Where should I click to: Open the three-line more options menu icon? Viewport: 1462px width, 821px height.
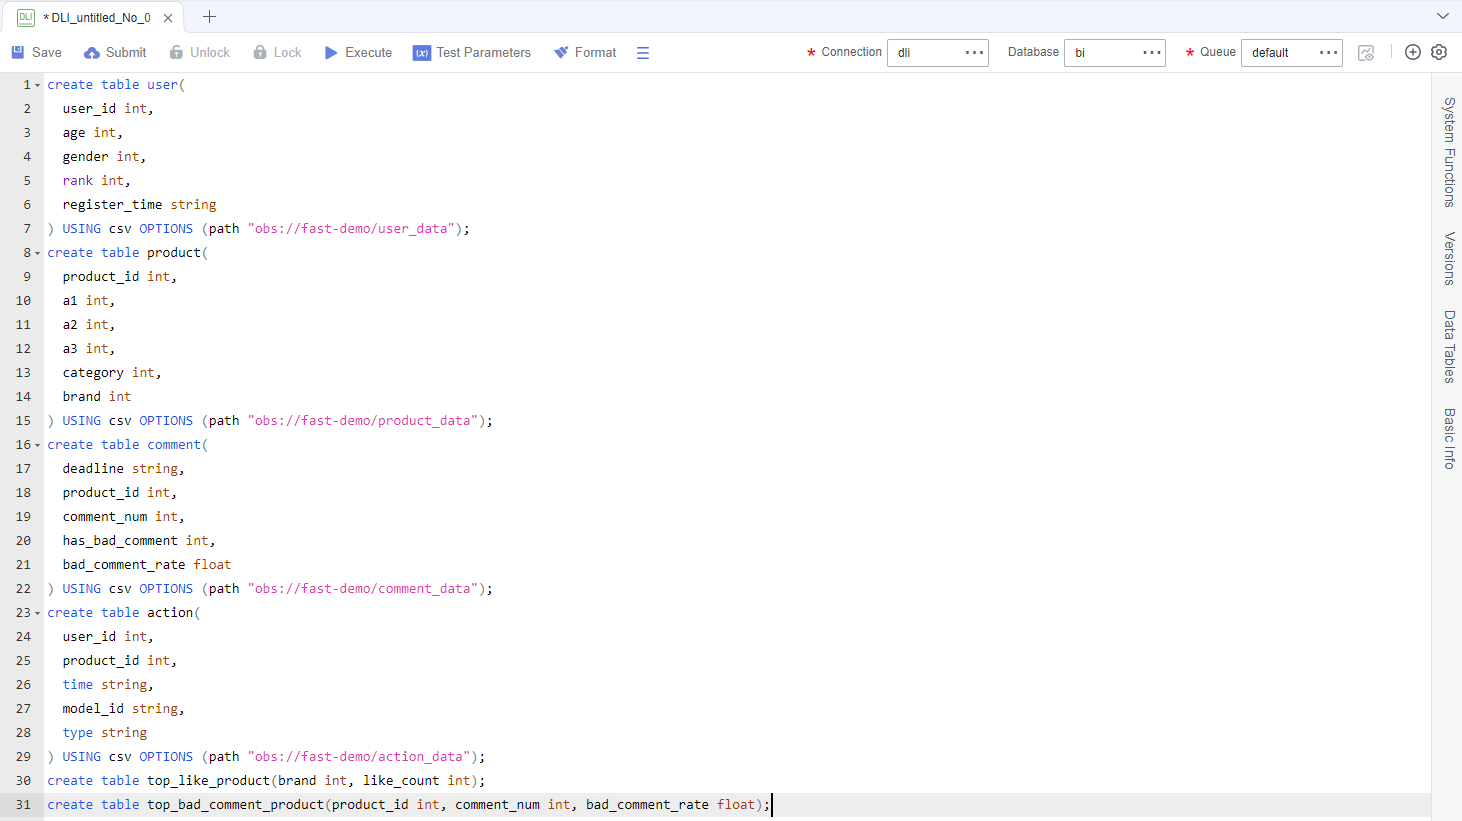pyautogui.click(x=643, y=53)
